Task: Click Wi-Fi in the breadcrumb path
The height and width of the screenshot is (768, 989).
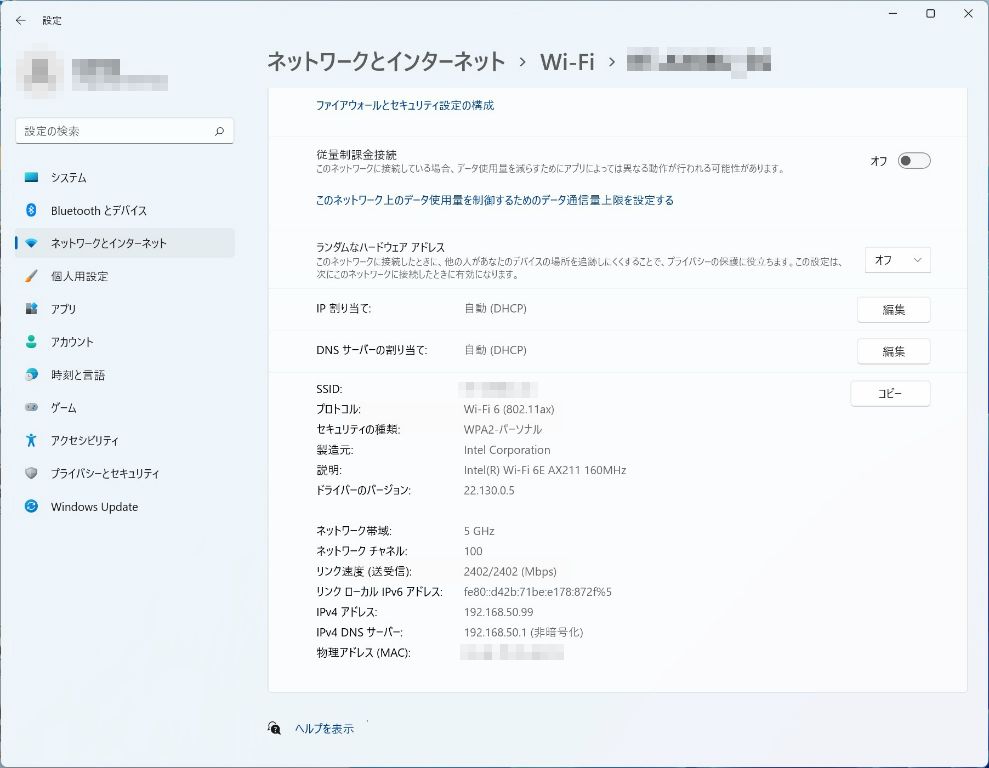Action: pyautogui.click(x=567, y=62)
